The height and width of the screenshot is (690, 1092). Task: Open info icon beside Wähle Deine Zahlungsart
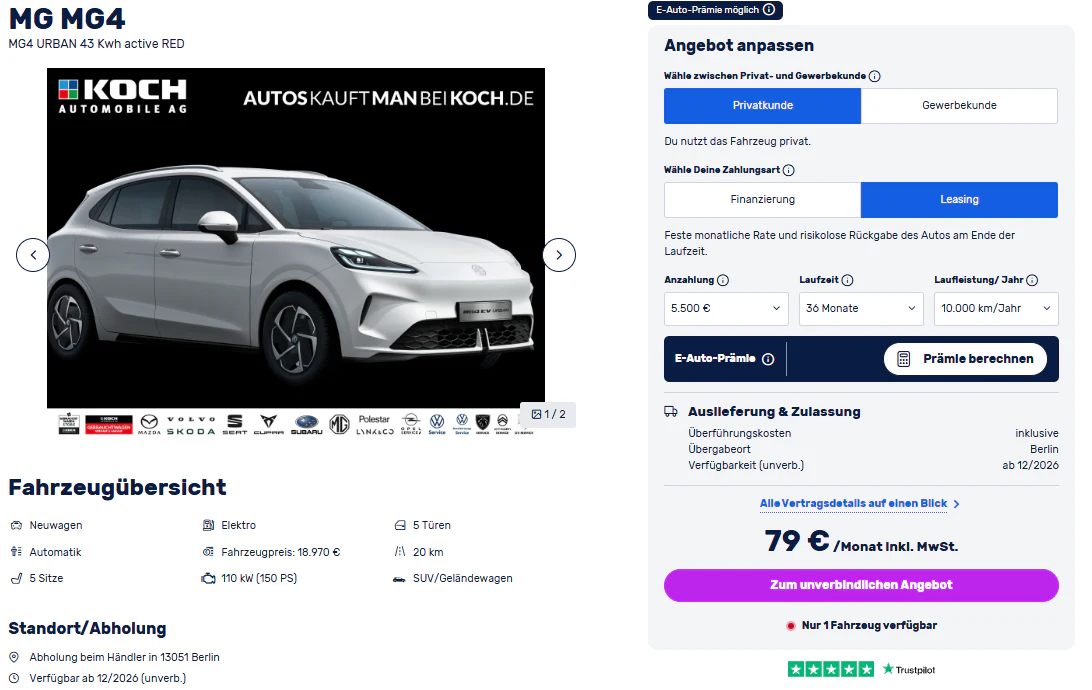tap(788, 170)
